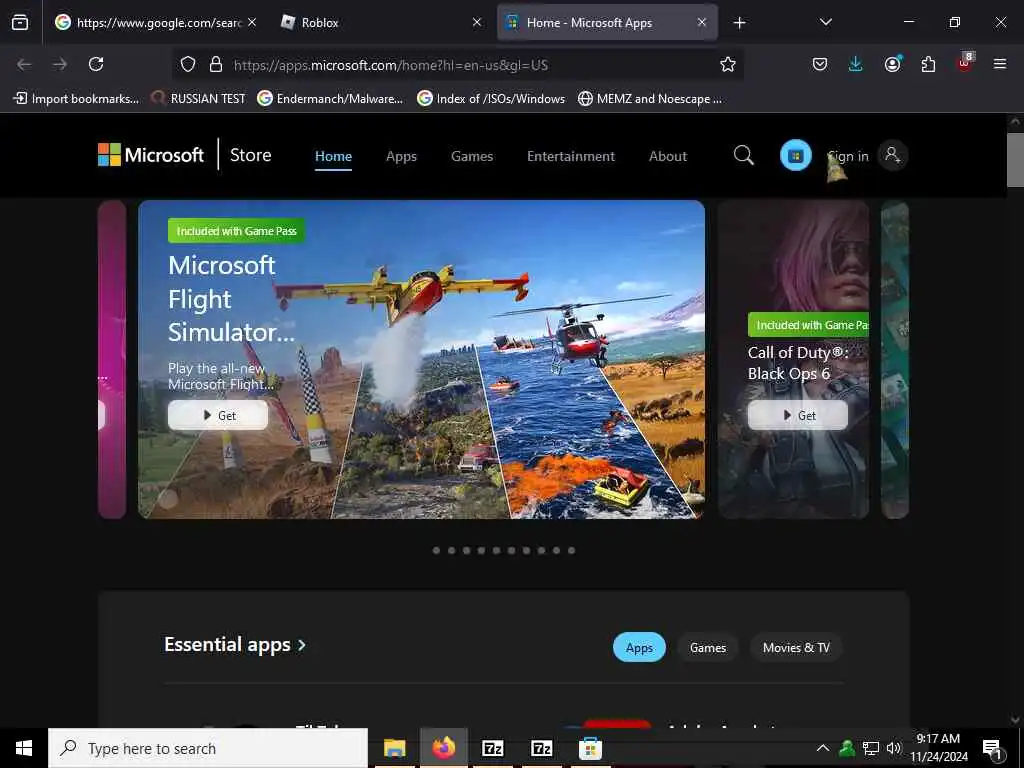Click the network tray icon

pyautogui.click(x=871, y=748)
